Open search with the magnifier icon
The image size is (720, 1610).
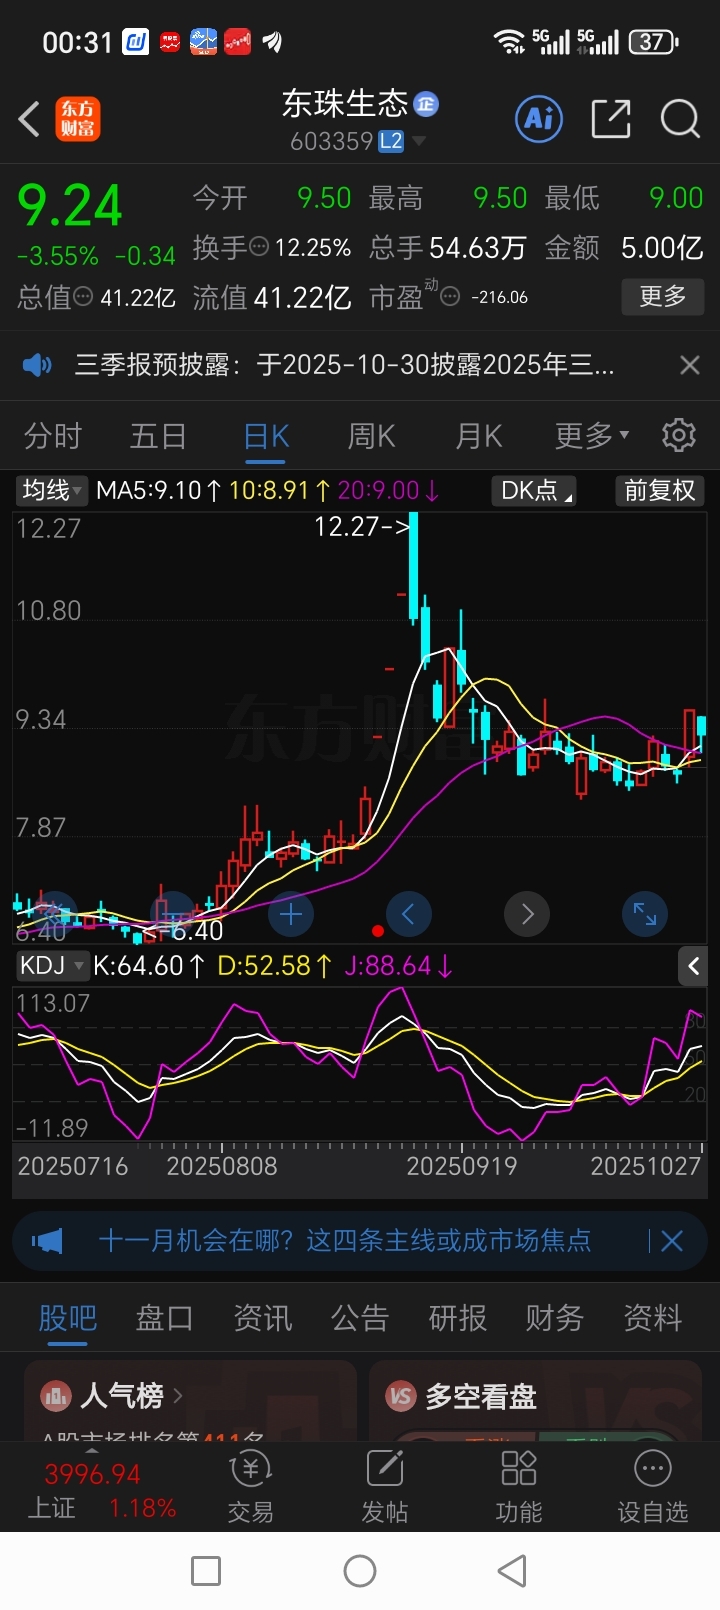(x=680, y=119)
